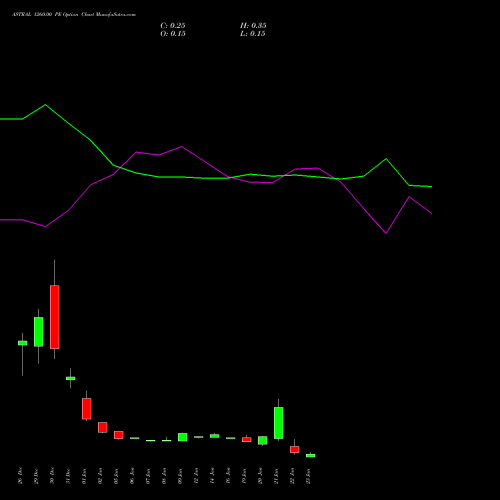Click the red candle for 01 Jan
This screenshot has height=500, width=500.
click(x=87, y=409)
